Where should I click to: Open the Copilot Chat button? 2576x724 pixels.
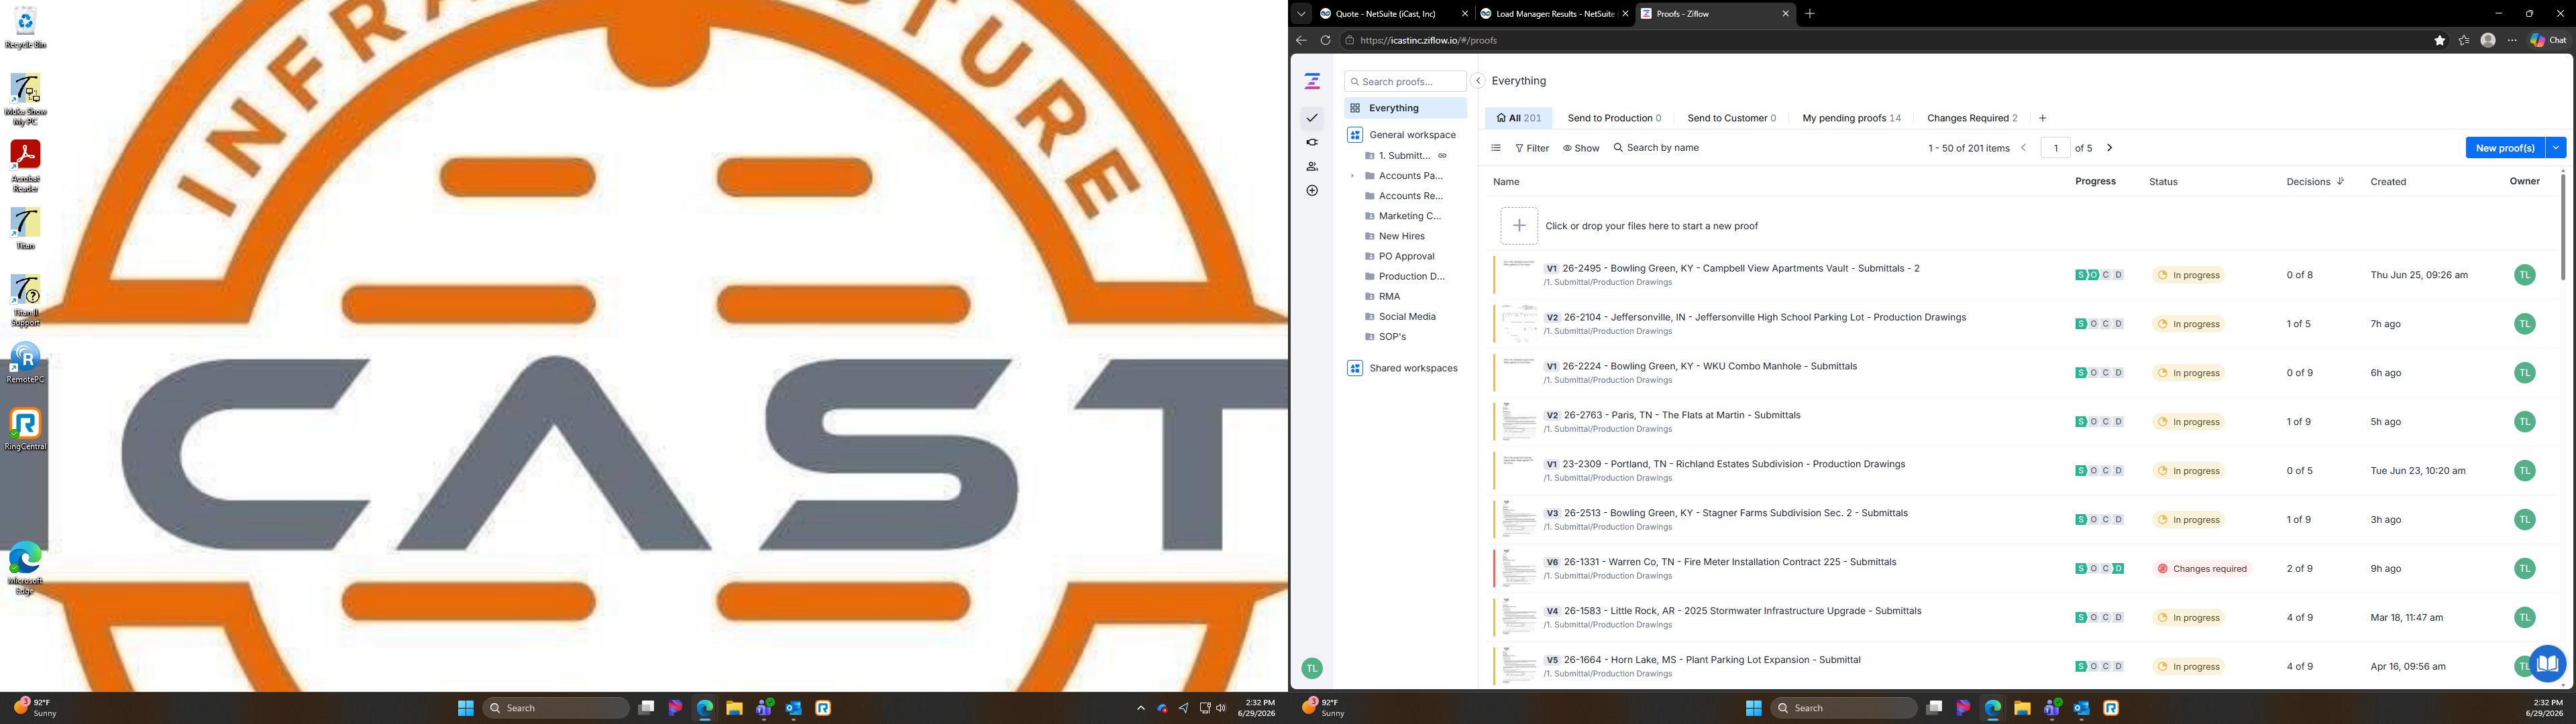click(x=2548, y=40)
